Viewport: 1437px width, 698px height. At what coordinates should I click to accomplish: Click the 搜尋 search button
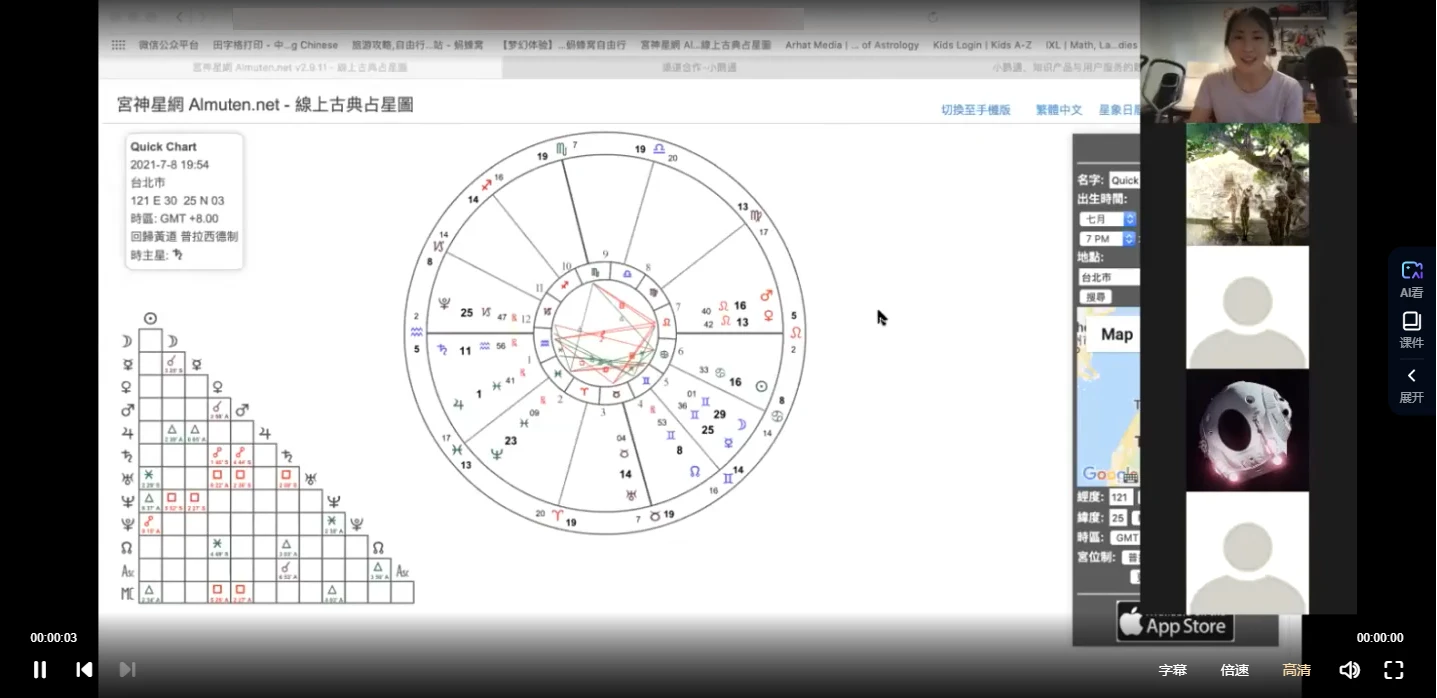pos(1096,297)
